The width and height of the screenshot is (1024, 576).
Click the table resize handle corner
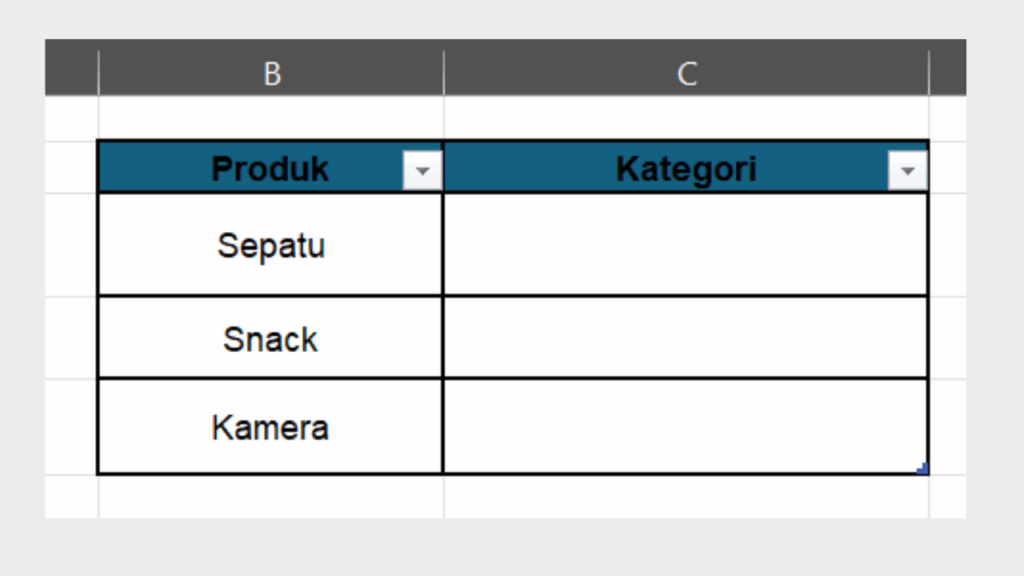point(923,468)
